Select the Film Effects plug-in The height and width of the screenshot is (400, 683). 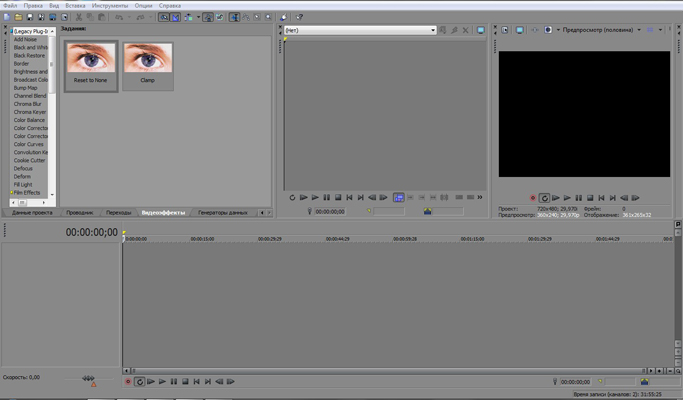point(27,193)
